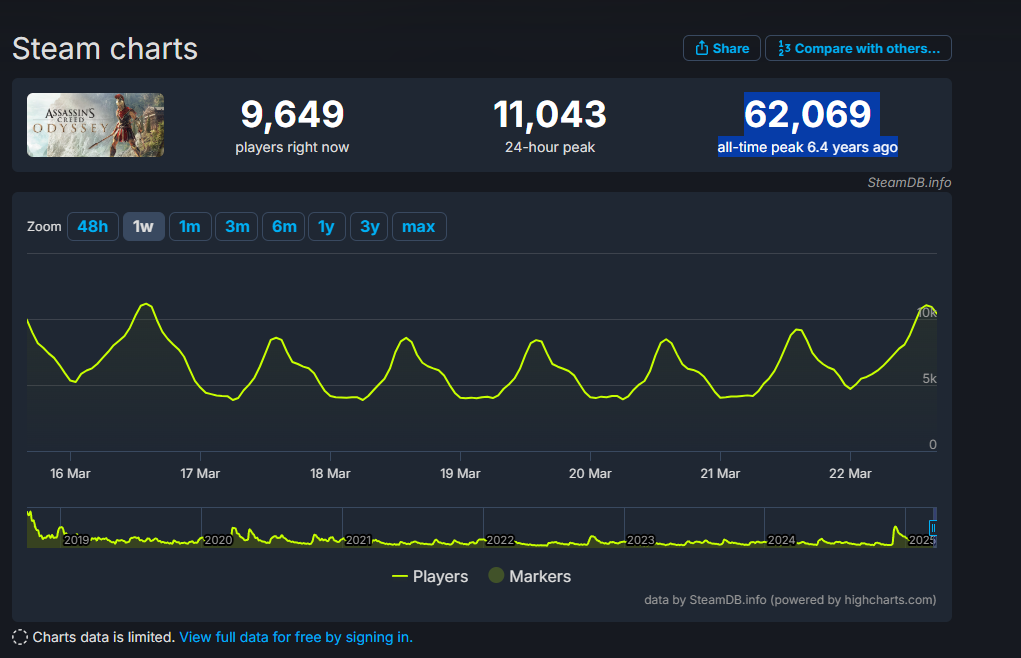Click the SteamDB.info credit text
1021x658 pixels.
click(909, 183)
